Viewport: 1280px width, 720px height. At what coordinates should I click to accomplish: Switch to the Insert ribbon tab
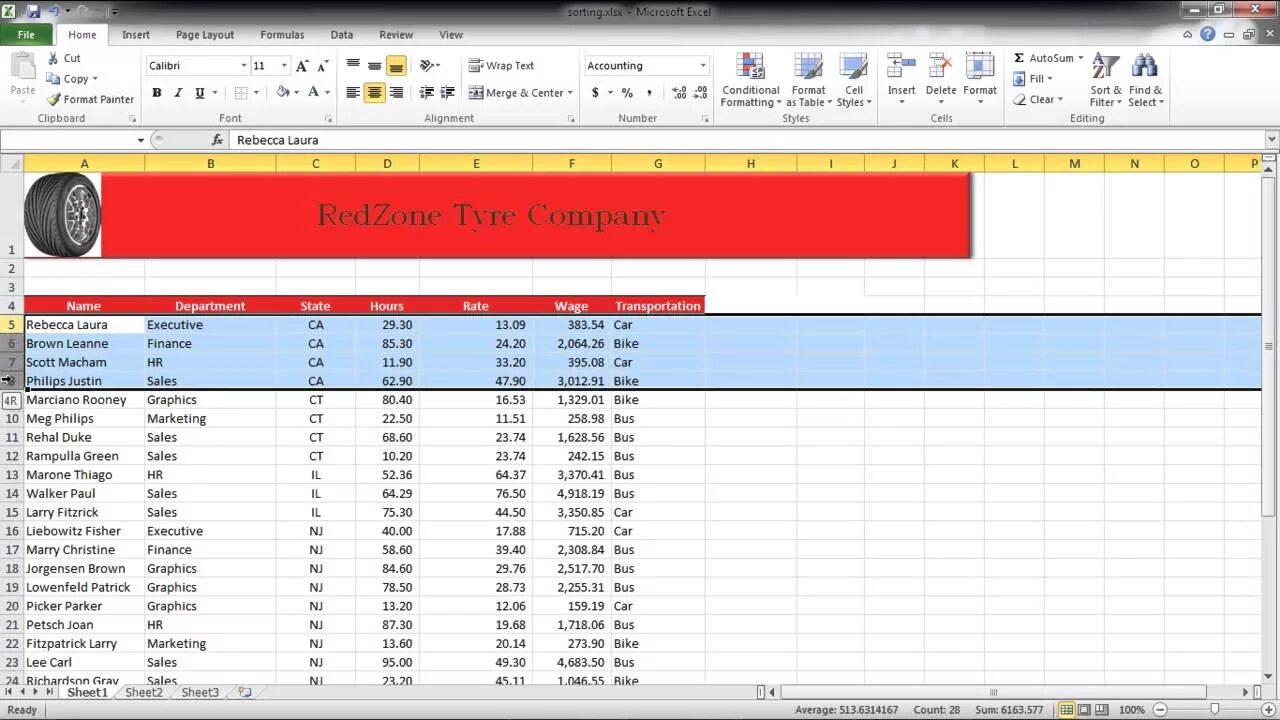tap(136, 35)
